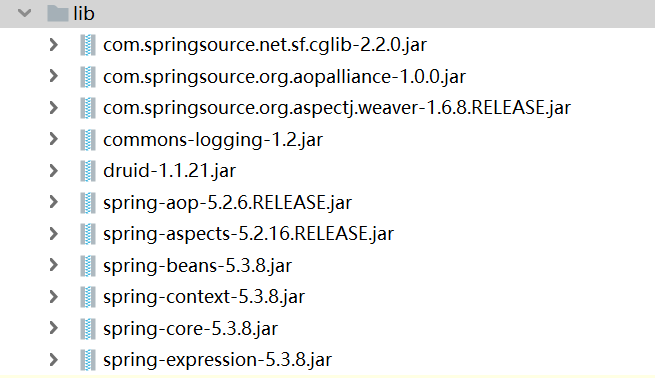Click jar icon of druid-1.1.21.jar

click(x=88, y=171)
